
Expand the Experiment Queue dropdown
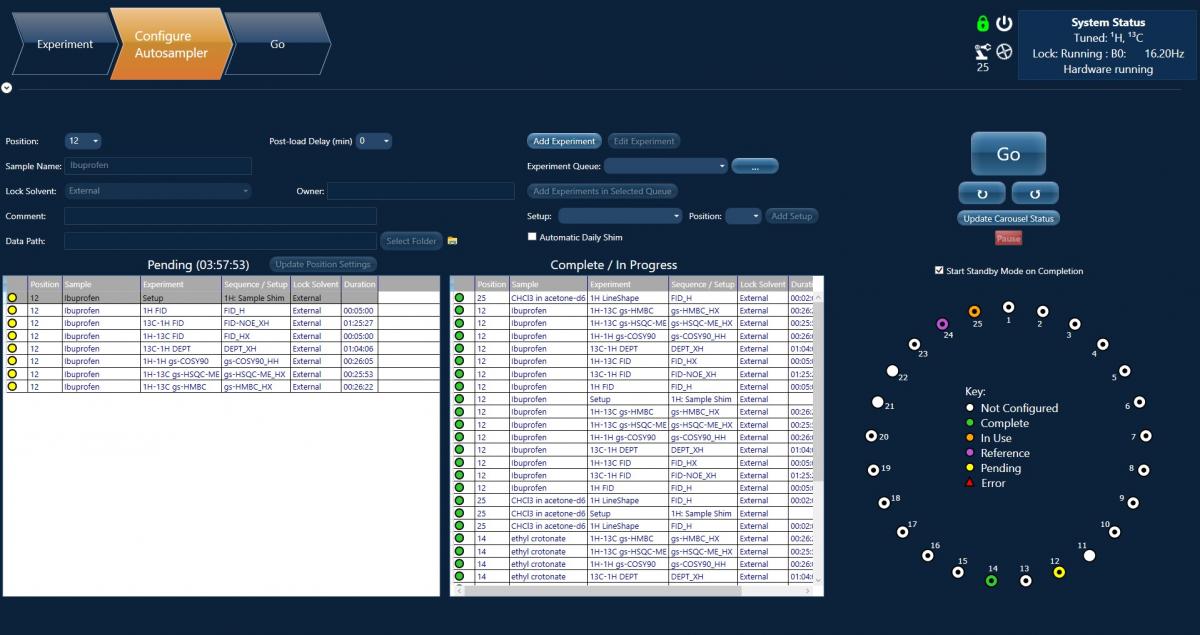[723, 165]
